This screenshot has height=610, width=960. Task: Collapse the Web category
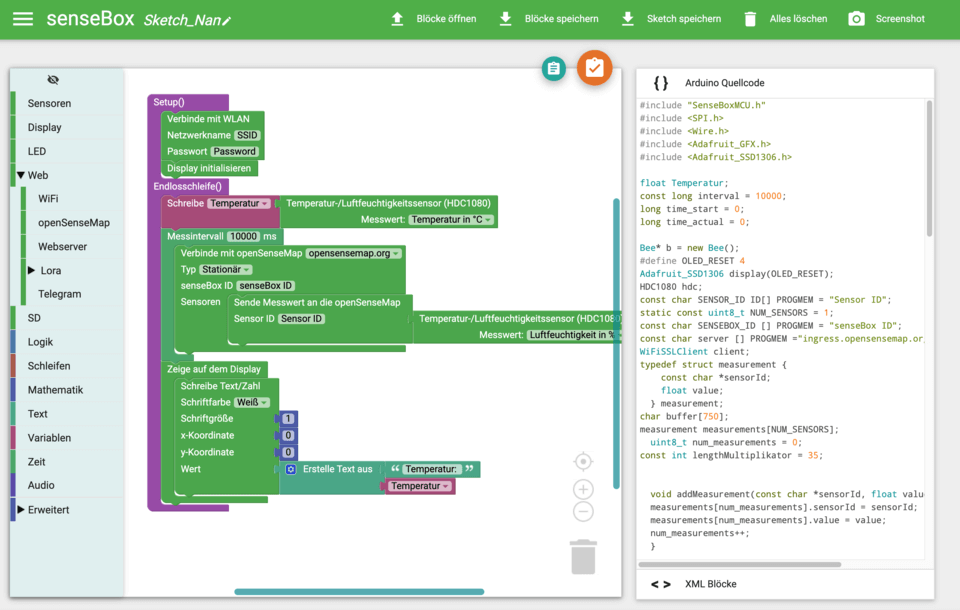[x=21, y=175]
